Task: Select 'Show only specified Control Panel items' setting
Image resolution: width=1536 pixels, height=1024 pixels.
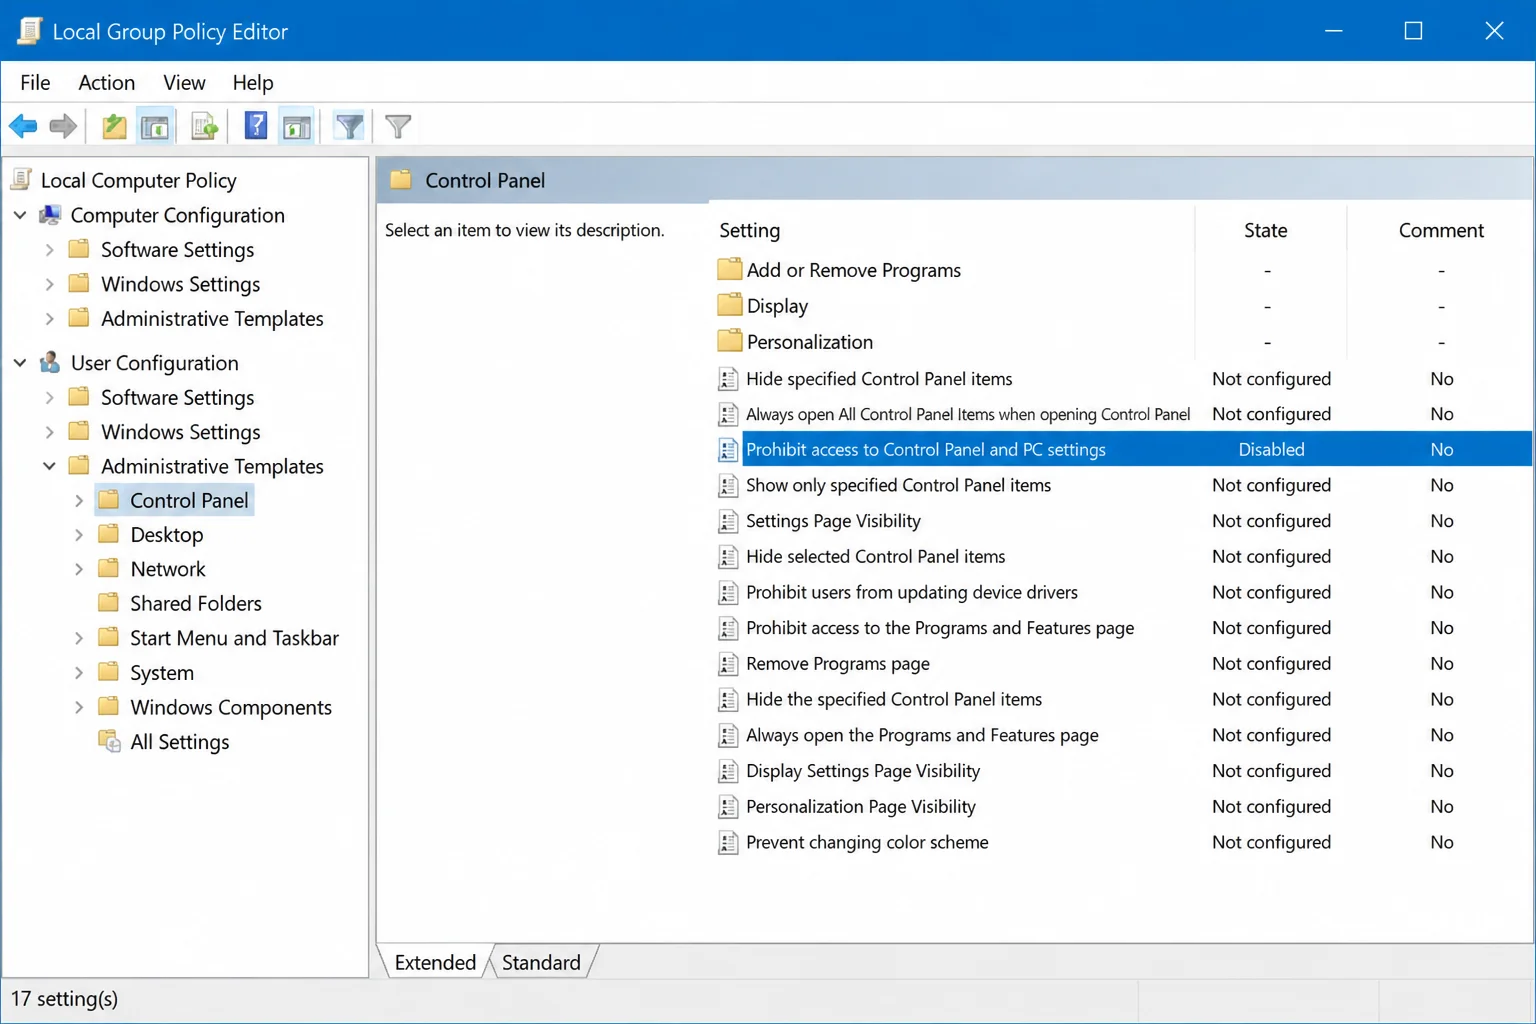Action: [898, 485]
